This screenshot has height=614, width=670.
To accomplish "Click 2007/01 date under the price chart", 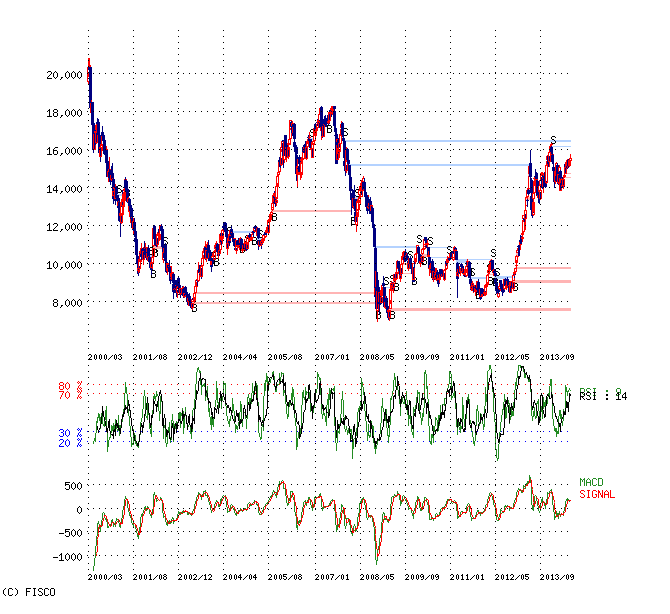I will (332, 357).
